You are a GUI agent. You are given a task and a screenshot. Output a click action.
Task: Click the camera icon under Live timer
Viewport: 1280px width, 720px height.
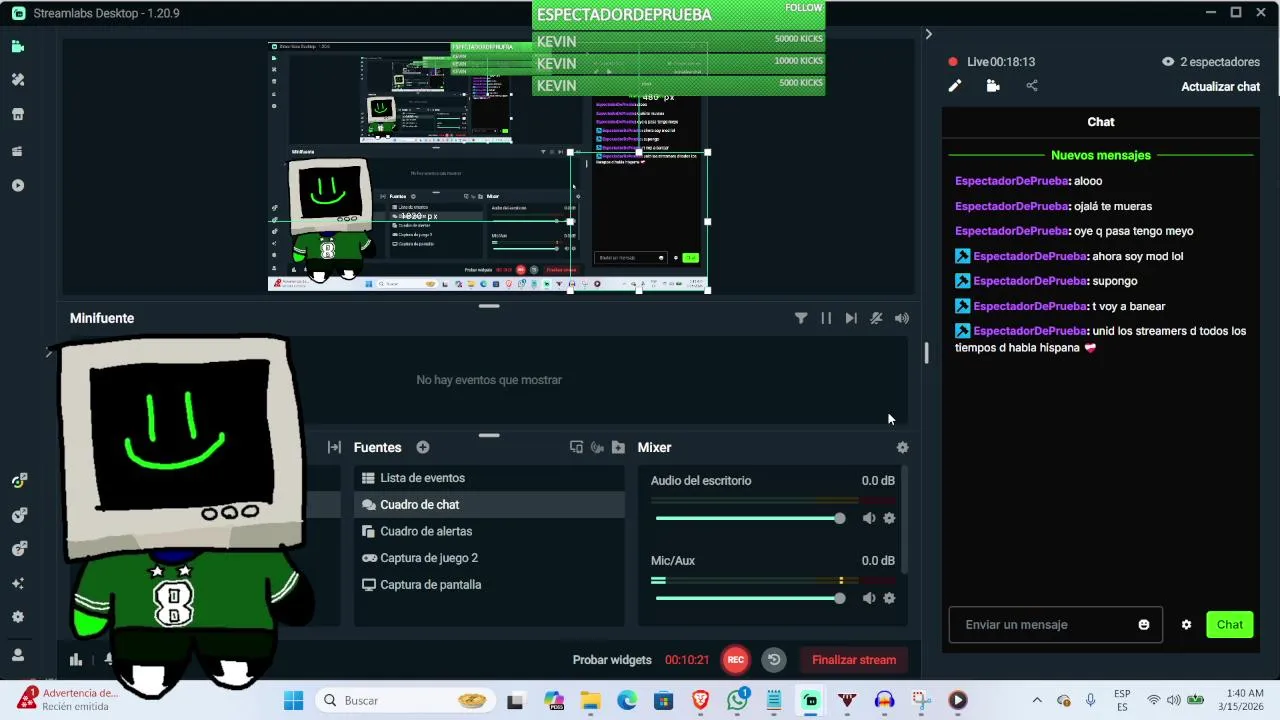(993, 86)
